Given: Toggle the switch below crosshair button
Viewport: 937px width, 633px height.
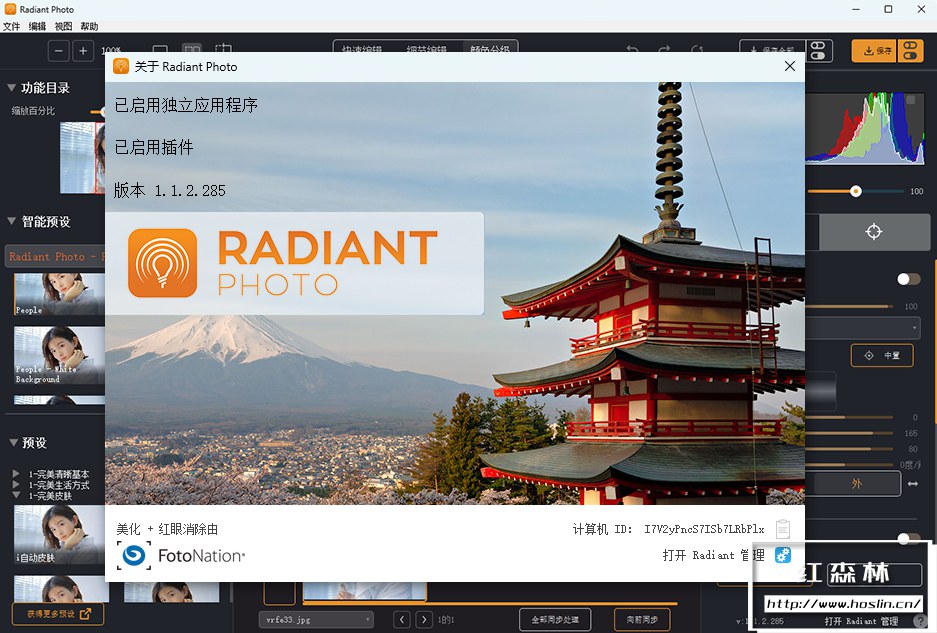Looking at the screenshot, I should click(908, 279).
